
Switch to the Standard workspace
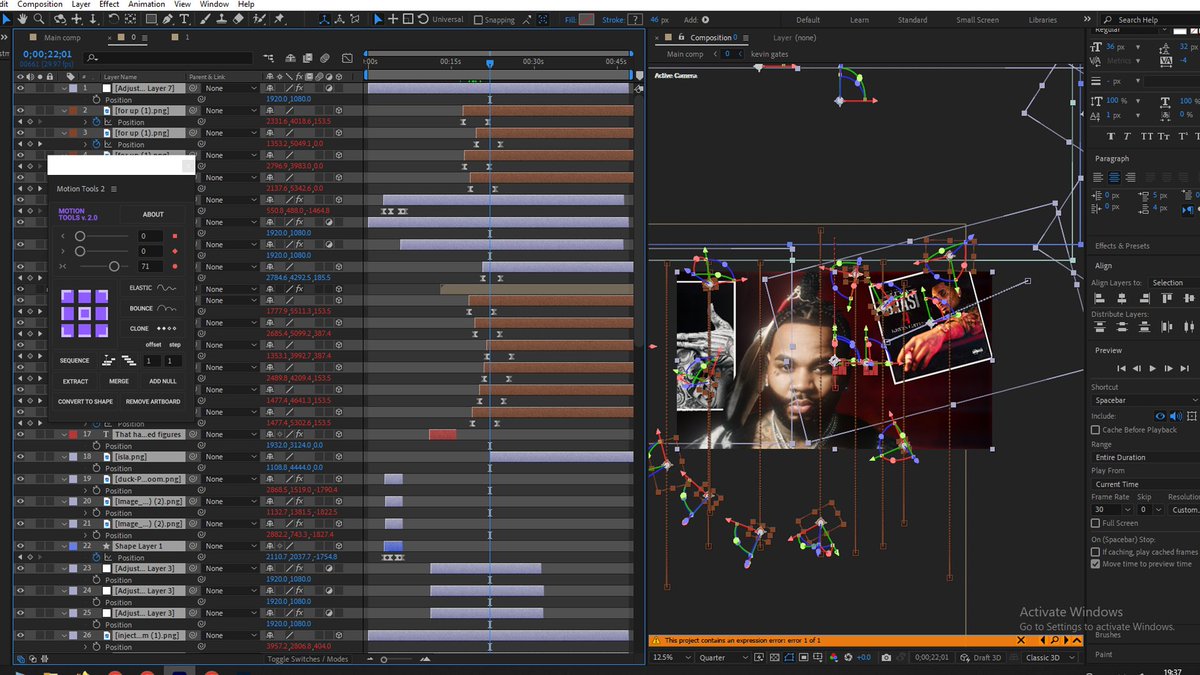click(912, 20)
